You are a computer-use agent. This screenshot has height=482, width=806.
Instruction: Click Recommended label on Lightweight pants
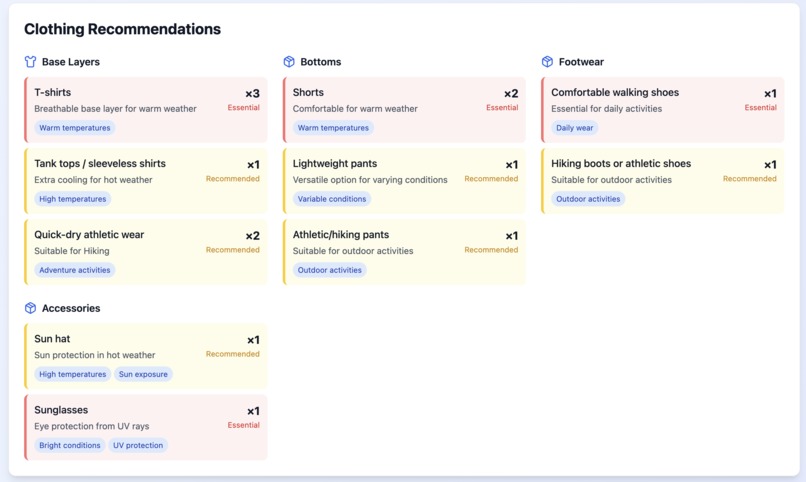tap(491, 178)
